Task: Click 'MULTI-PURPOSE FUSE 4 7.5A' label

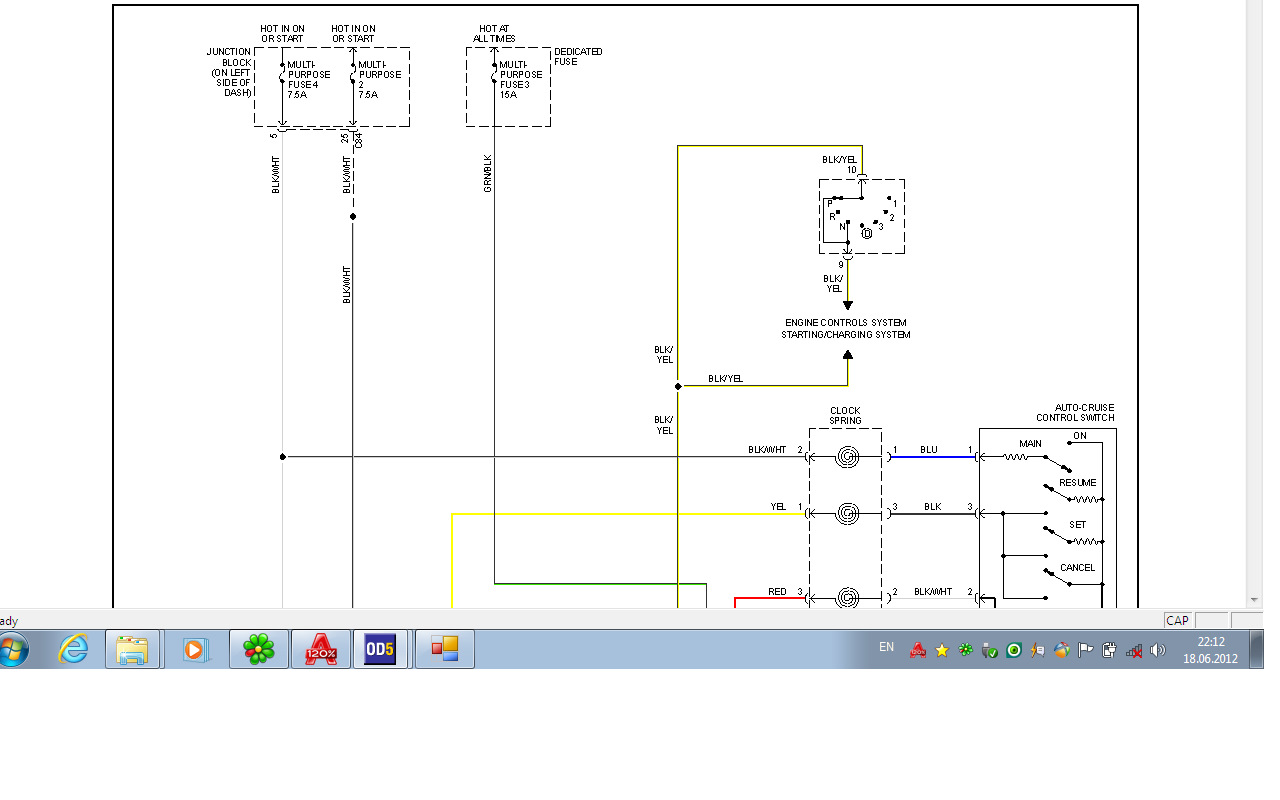Action: point(308,79)
